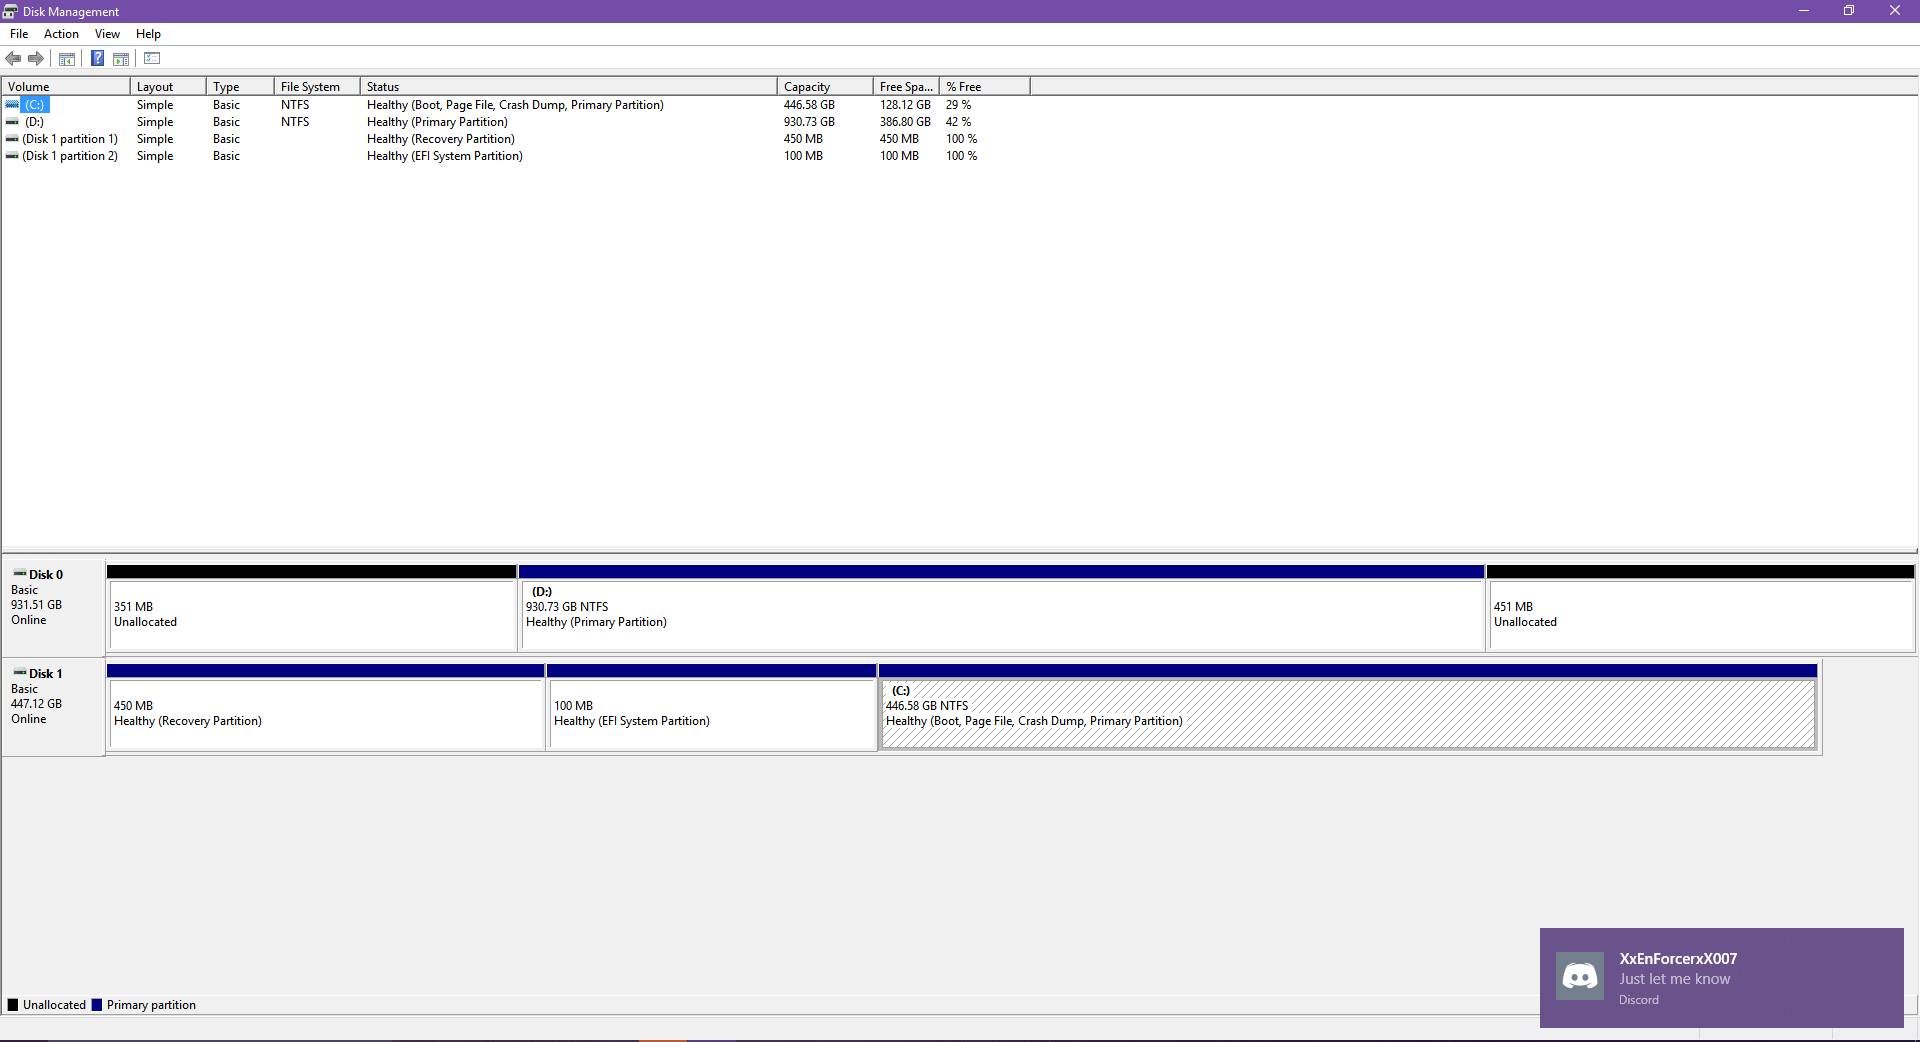The height and width of the screenshot is (1042, 1920).
Task: Select the (C:) volume row
Action: point(516,105)
